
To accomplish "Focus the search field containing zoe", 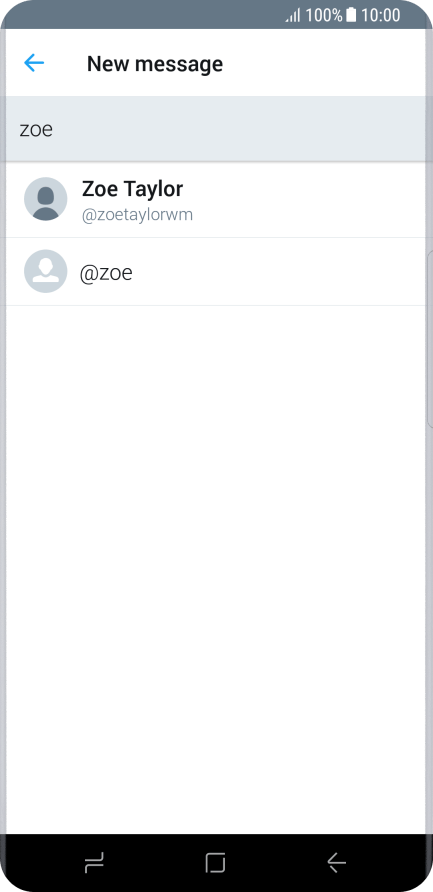I will pos(216,129).
